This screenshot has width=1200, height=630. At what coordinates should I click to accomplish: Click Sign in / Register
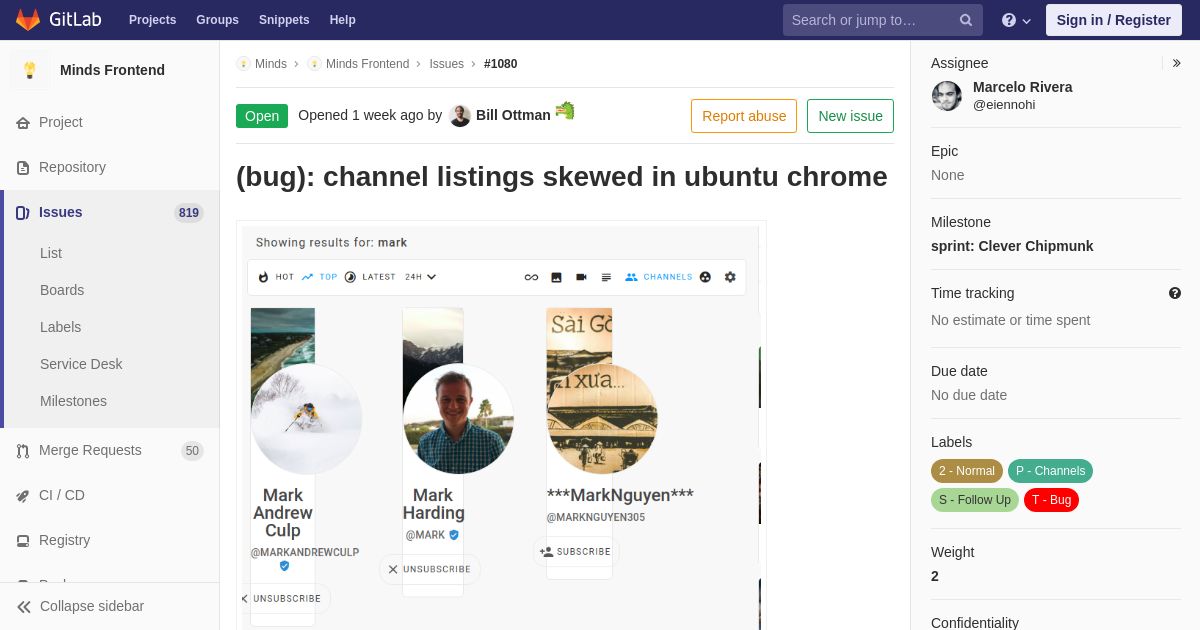point(1113,20)
